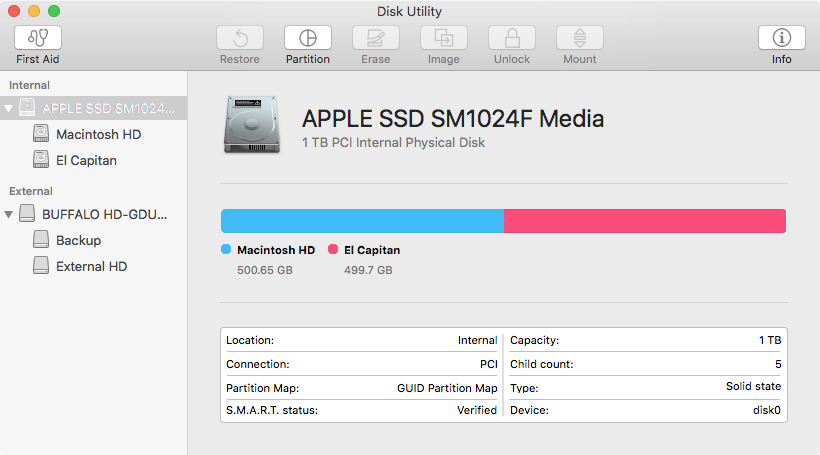
Task: Click the S.M.A.R.T. status row
Action: (361, 410)
